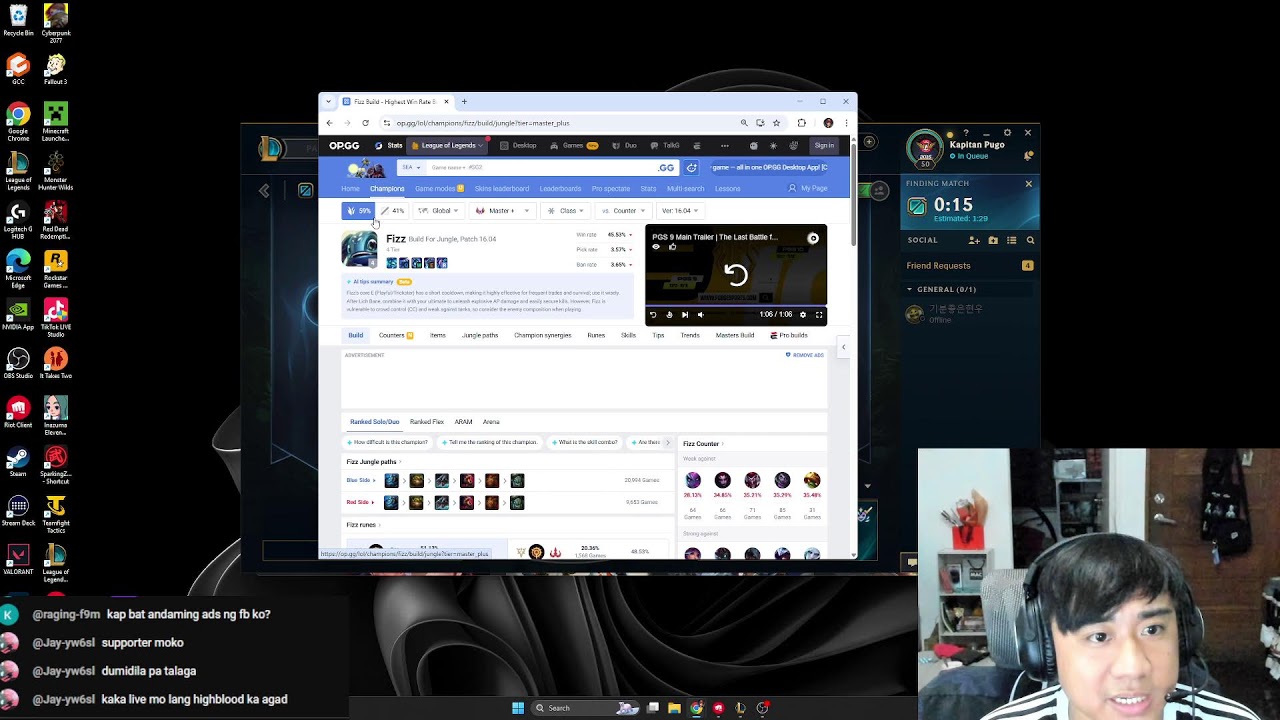This screenshot has width=1280, height=720.
Task: Show more AI question chips arrow
Action: click(668, 442)
